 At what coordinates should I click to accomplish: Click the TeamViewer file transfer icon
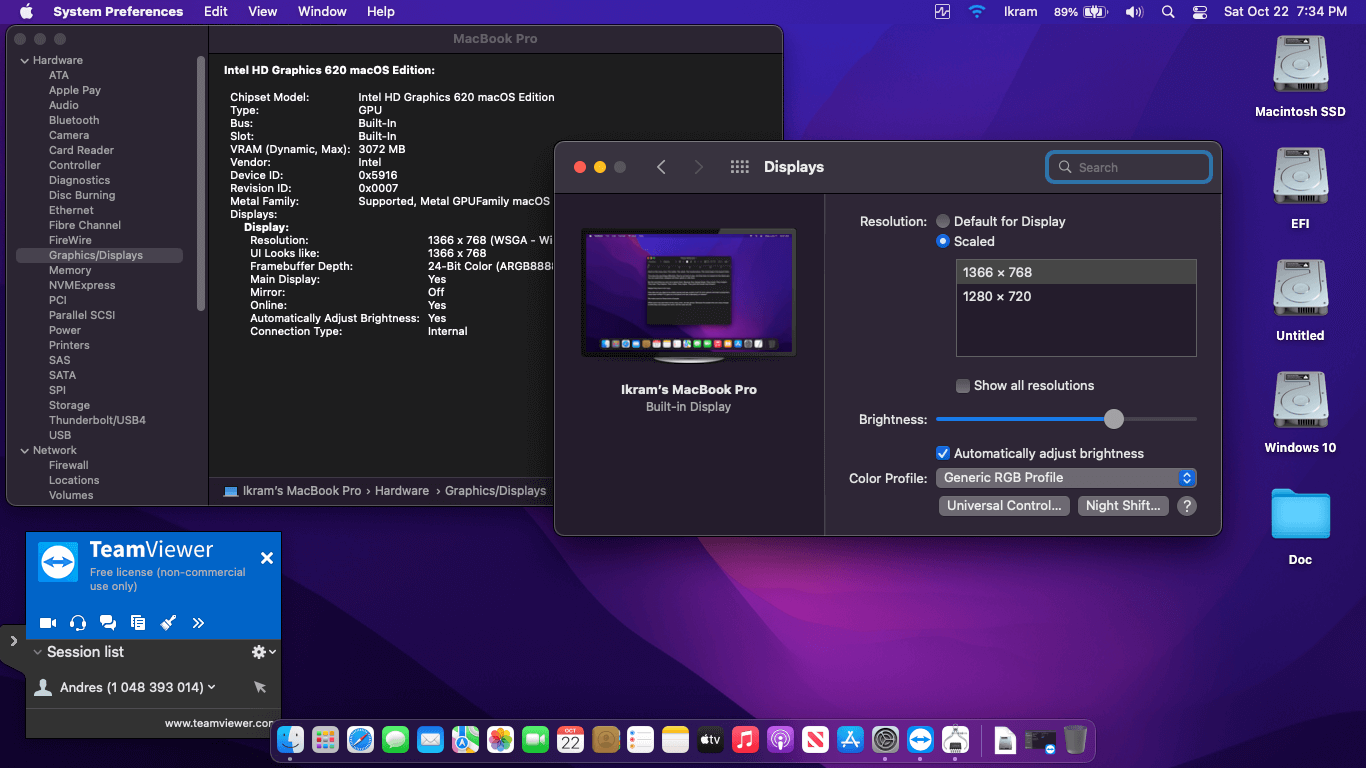(138, 623)
